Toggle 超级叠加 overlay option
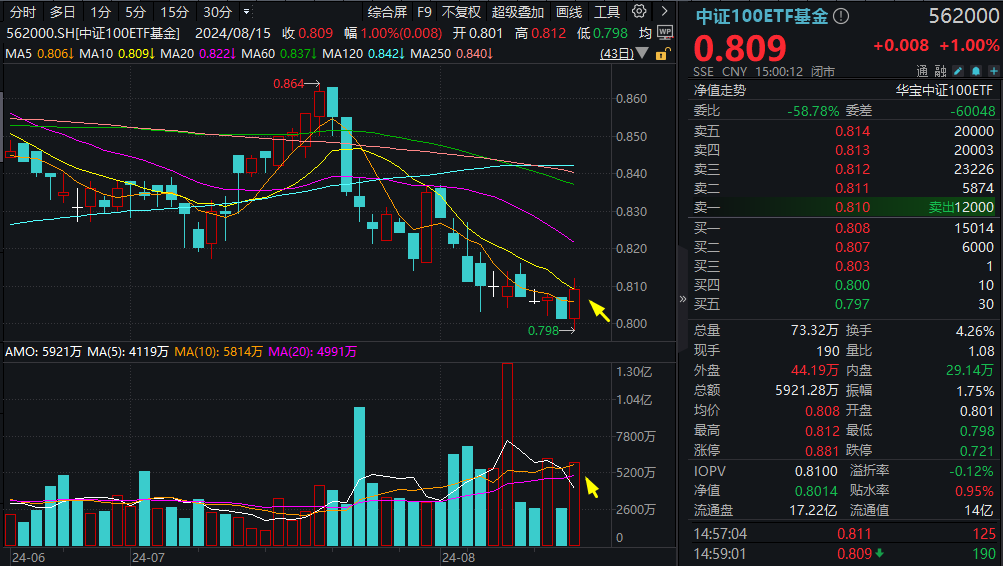The width and height of the screenshot is (1003, 566). coord(517,12)
